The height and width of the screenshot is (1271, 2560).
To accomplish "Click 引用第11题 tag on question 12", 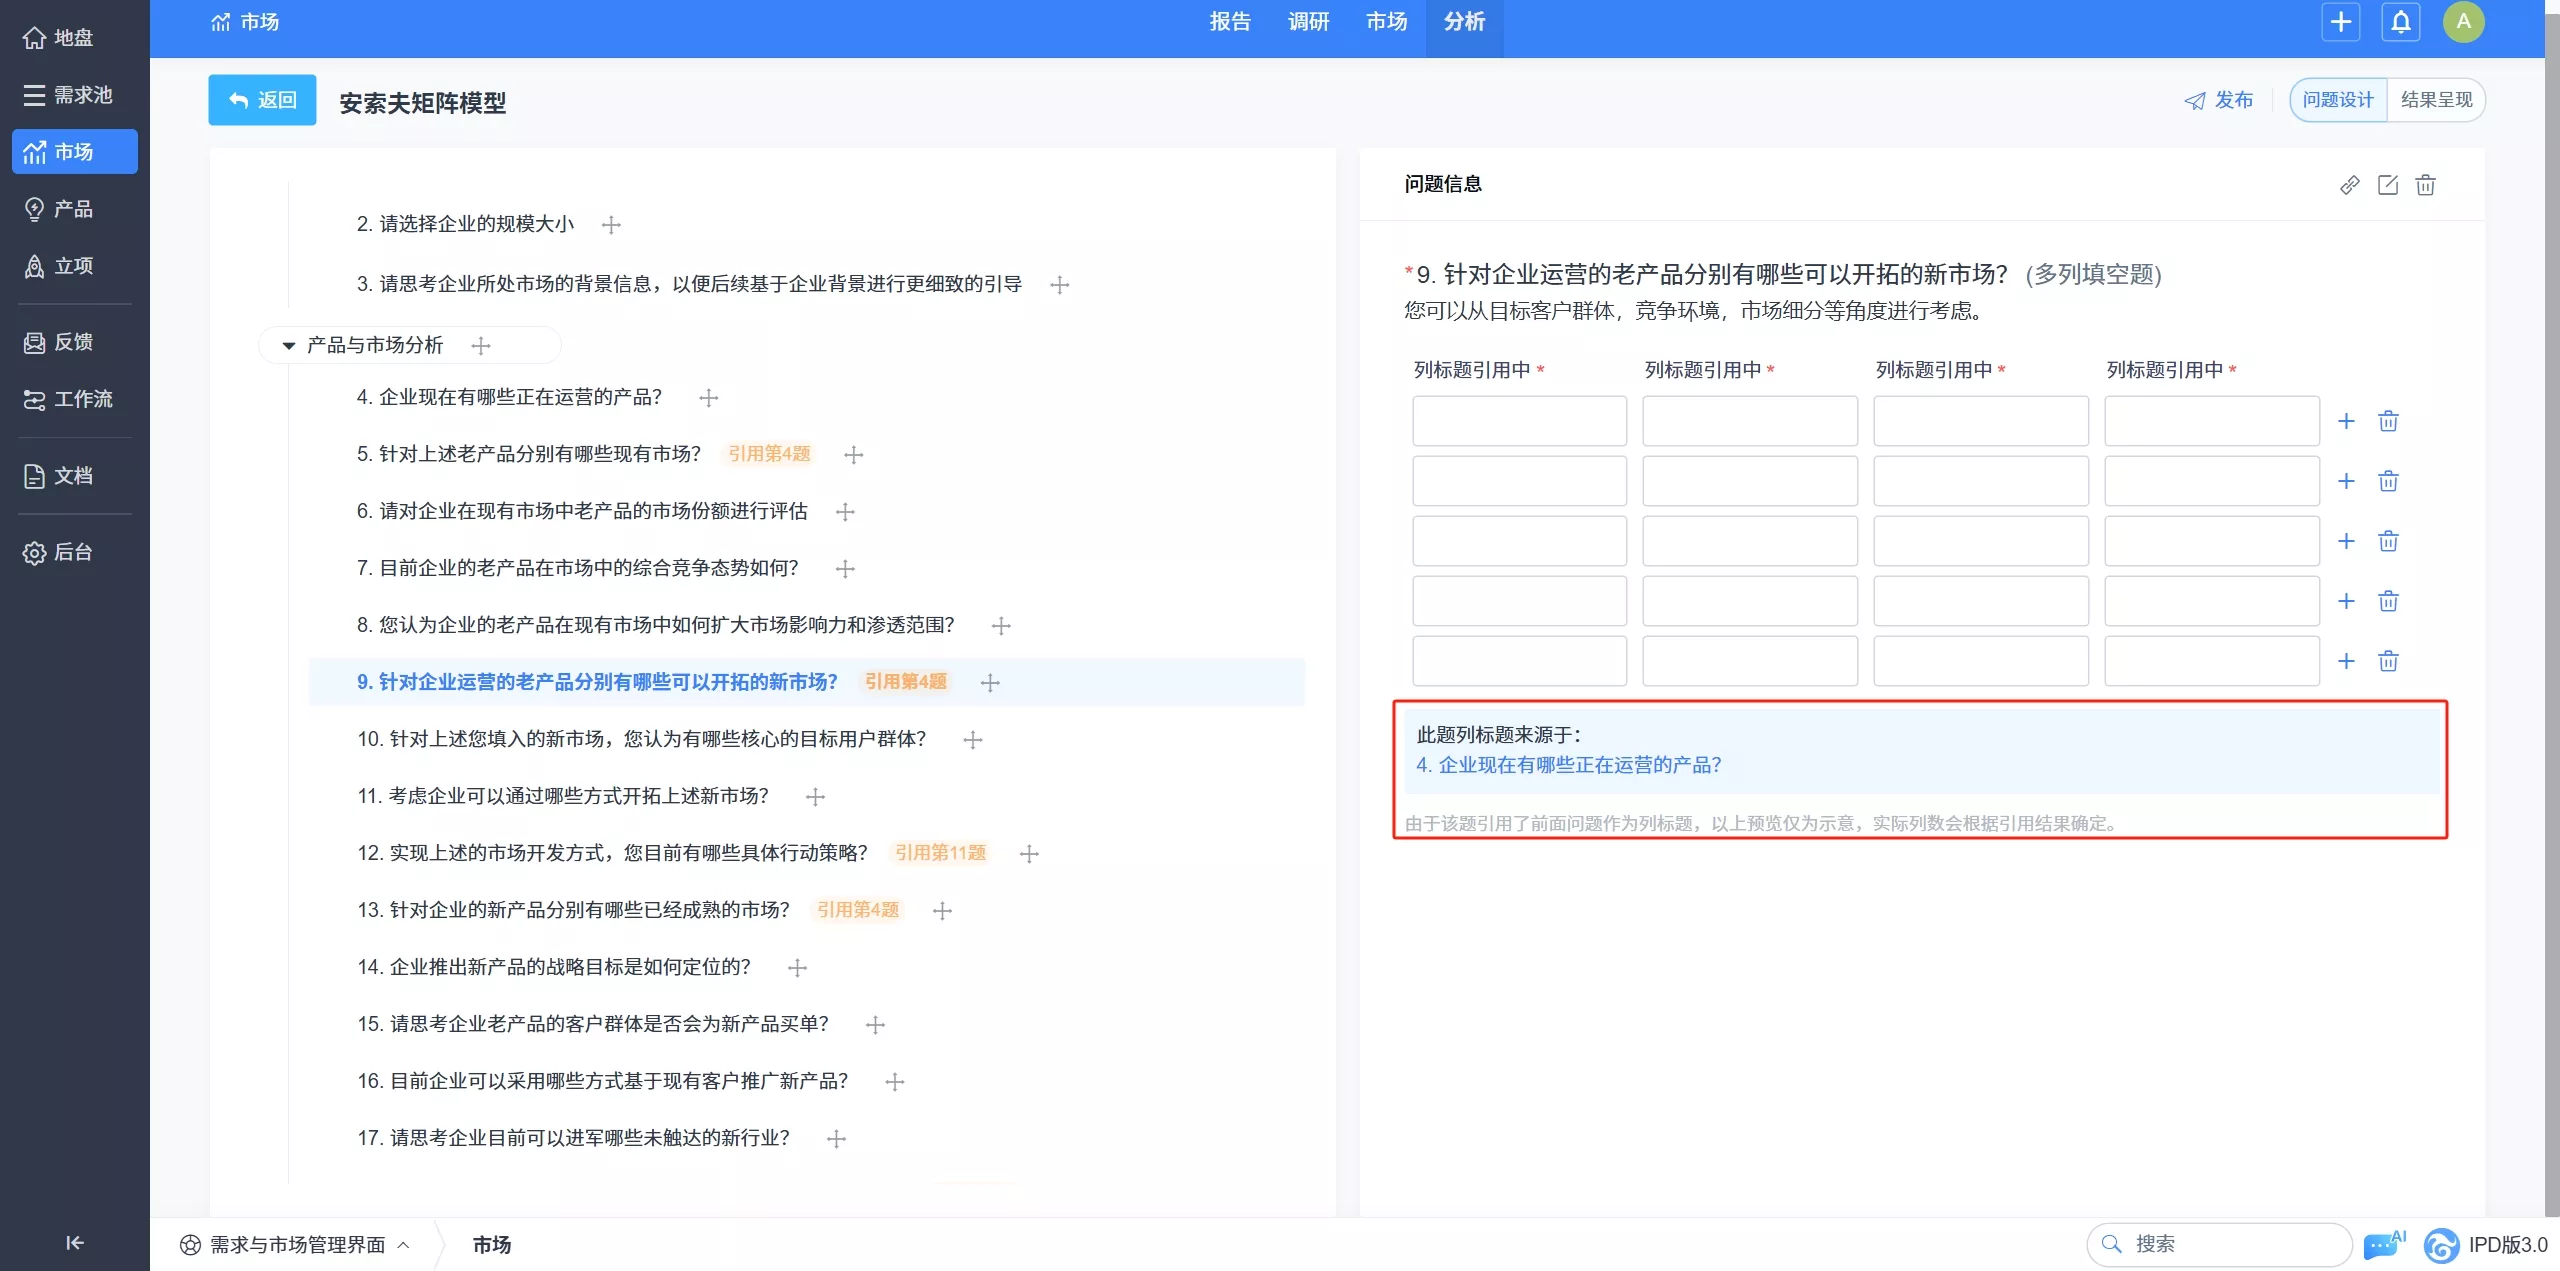I will coord(940,853).
